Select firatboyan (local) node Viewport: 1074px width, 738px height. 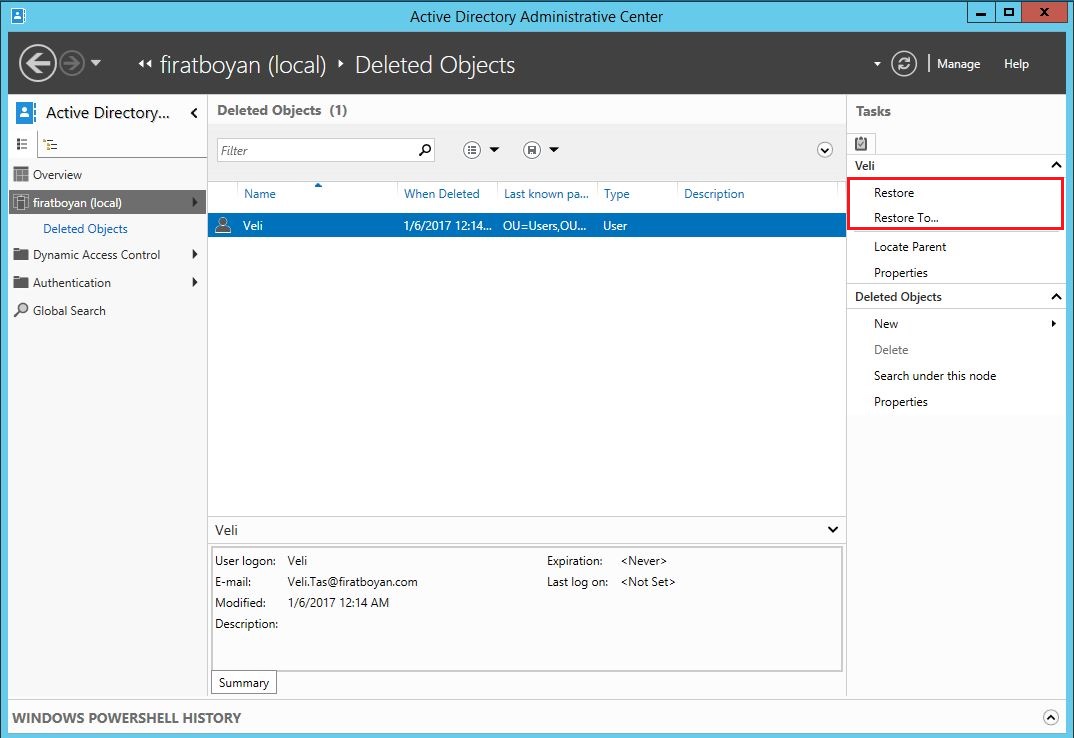(x=108, y=203)
